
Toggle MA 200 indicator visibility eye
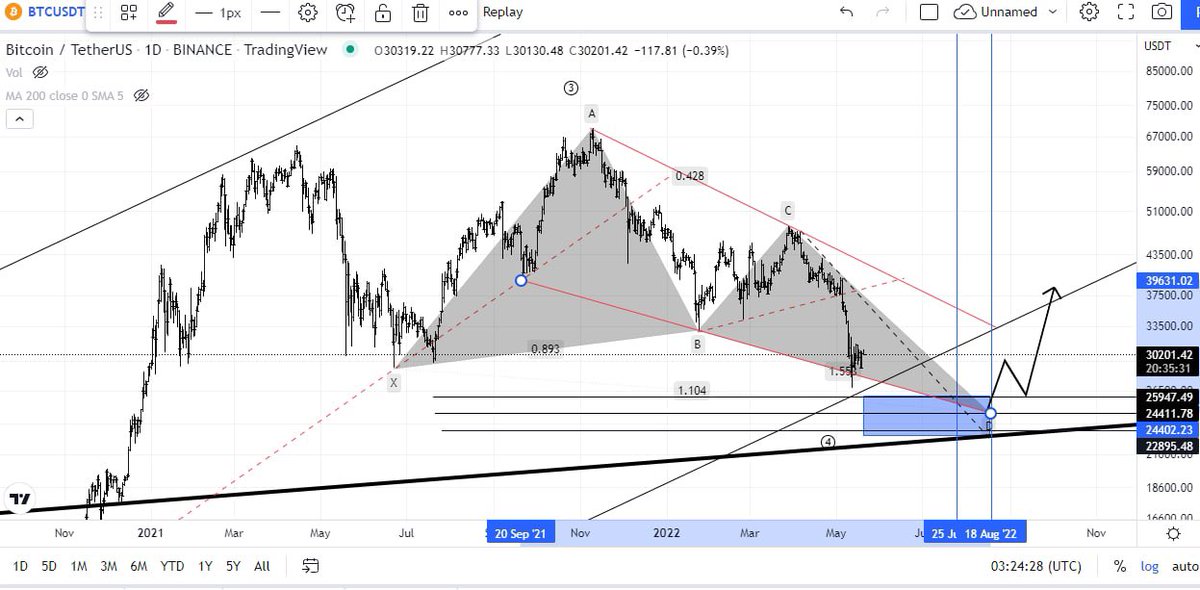[x=141, y=95]
